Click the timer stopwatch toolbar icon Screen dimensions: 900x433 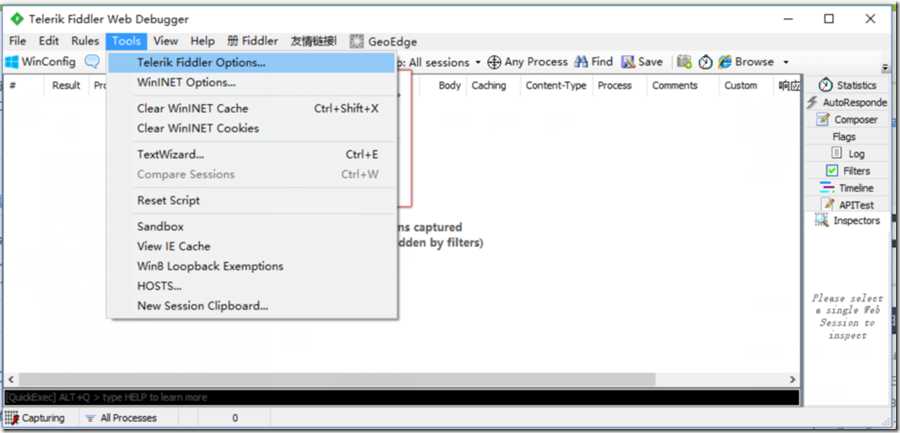pos(705,62)
